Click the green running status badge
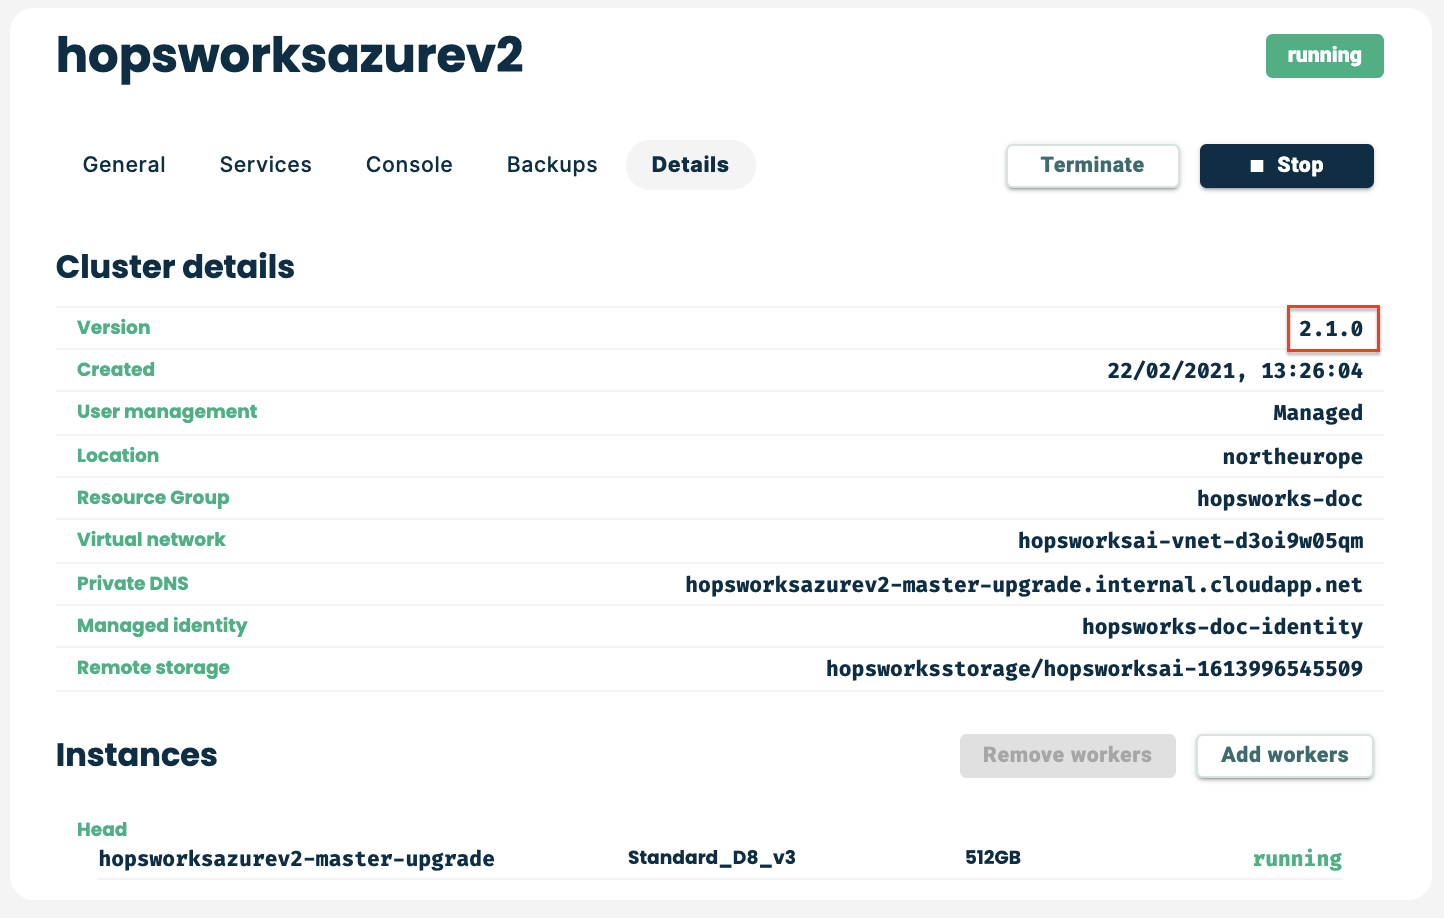Screen dimensions: 1444x918 [x=1324, y=56]
